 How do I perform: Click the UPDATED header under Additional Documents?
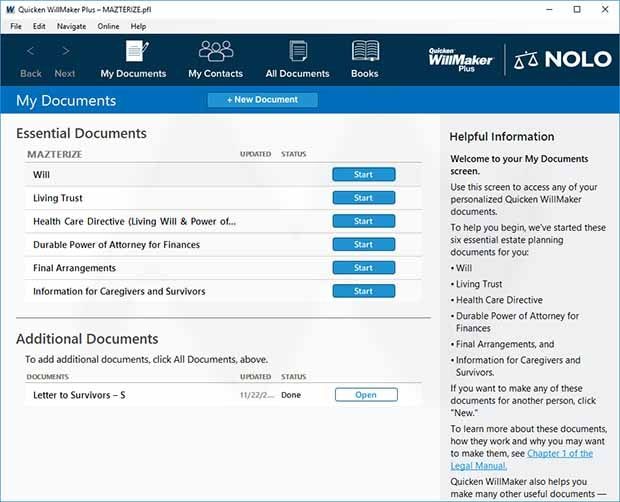click(x=255, y=377)
